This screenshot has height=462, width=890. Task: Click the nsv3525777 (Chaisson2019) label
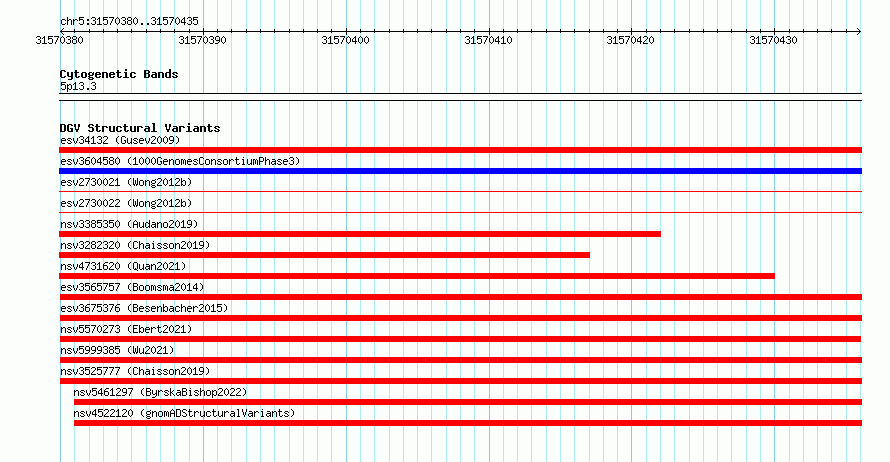tap(135, 371)
